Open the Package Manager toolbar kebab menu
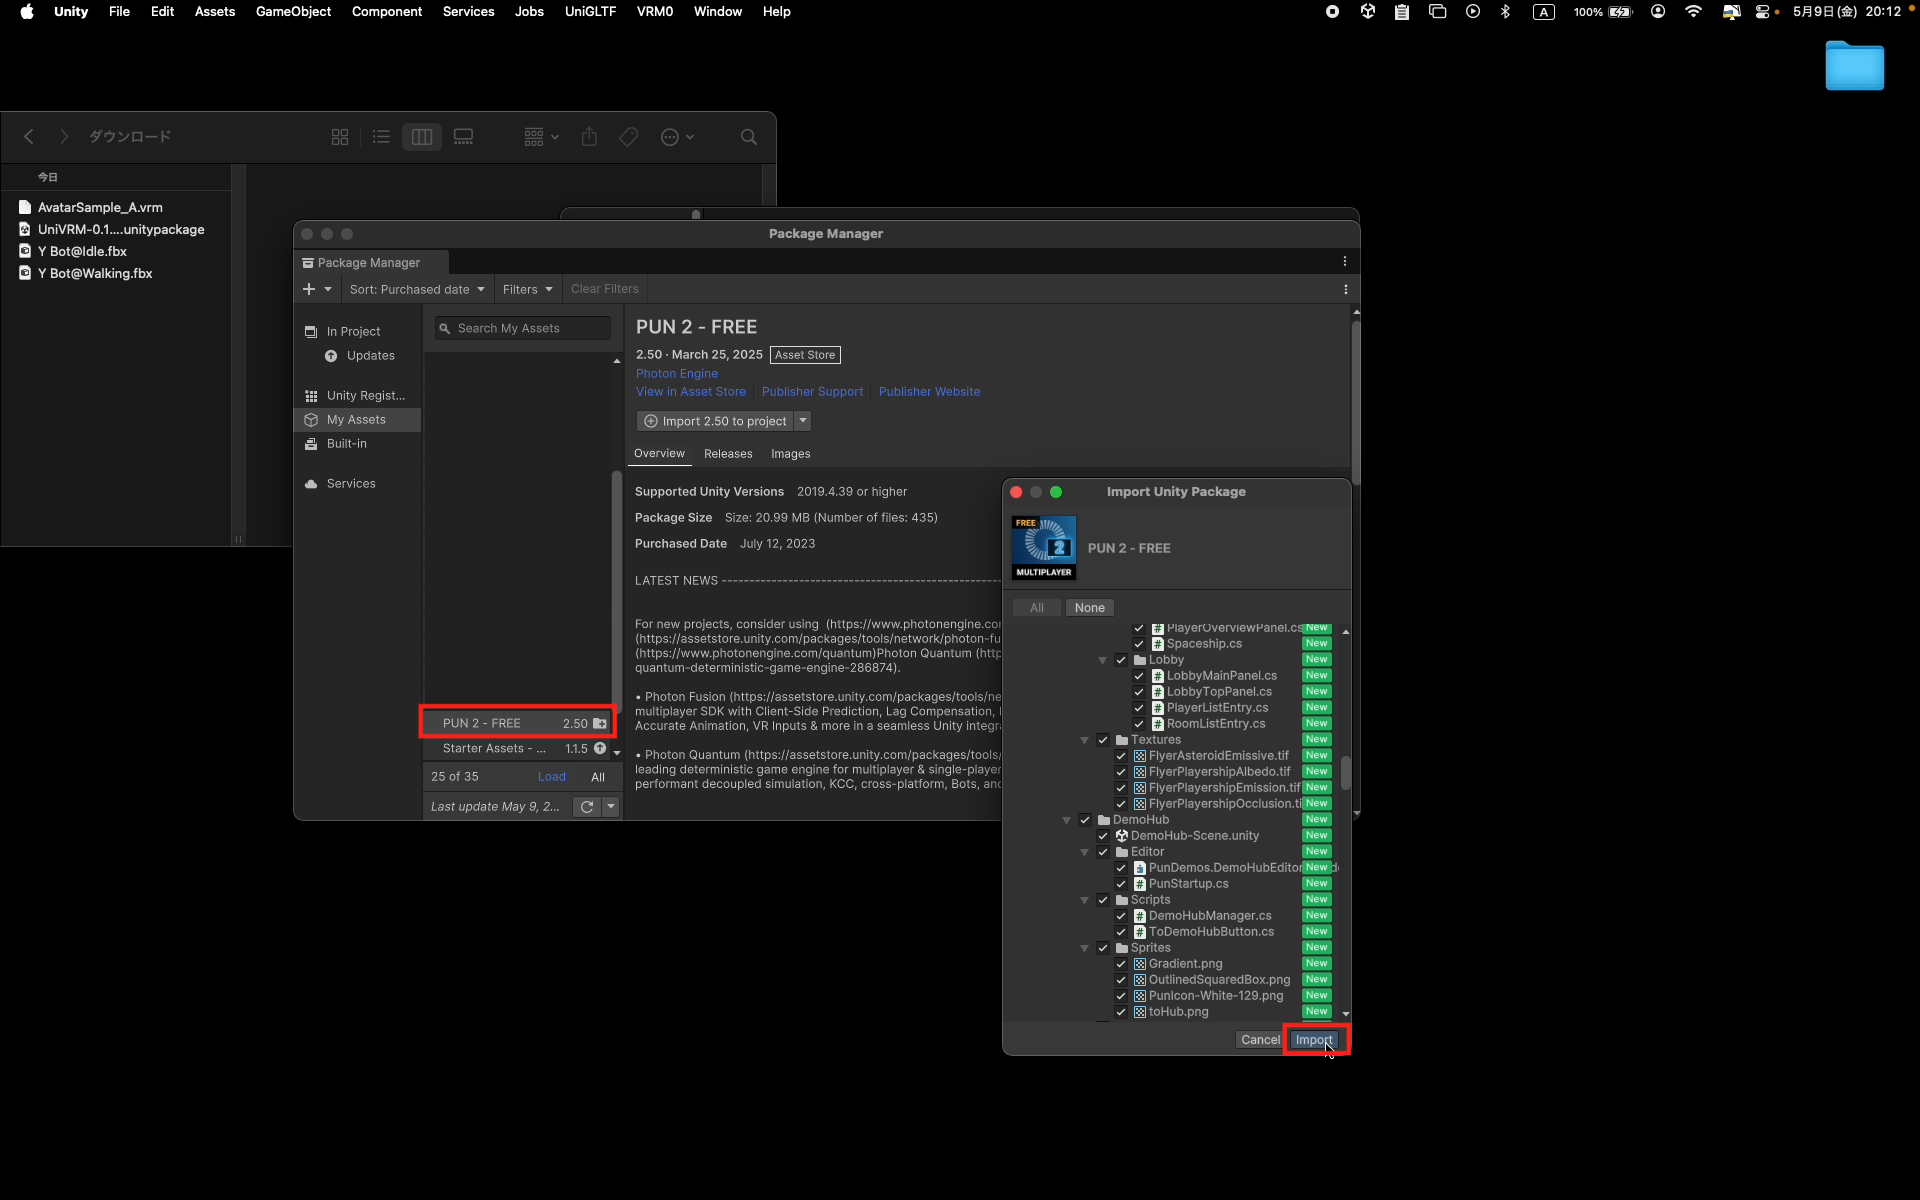This screenshot has height=1200, width=1920. coord(1346,289)
